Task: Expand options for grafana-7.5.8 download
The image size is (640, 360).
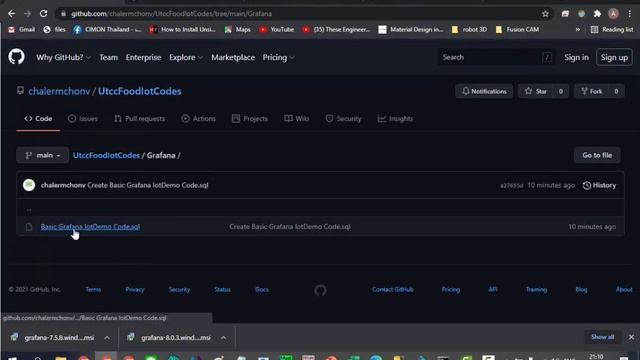Action: tap(107, 338)
